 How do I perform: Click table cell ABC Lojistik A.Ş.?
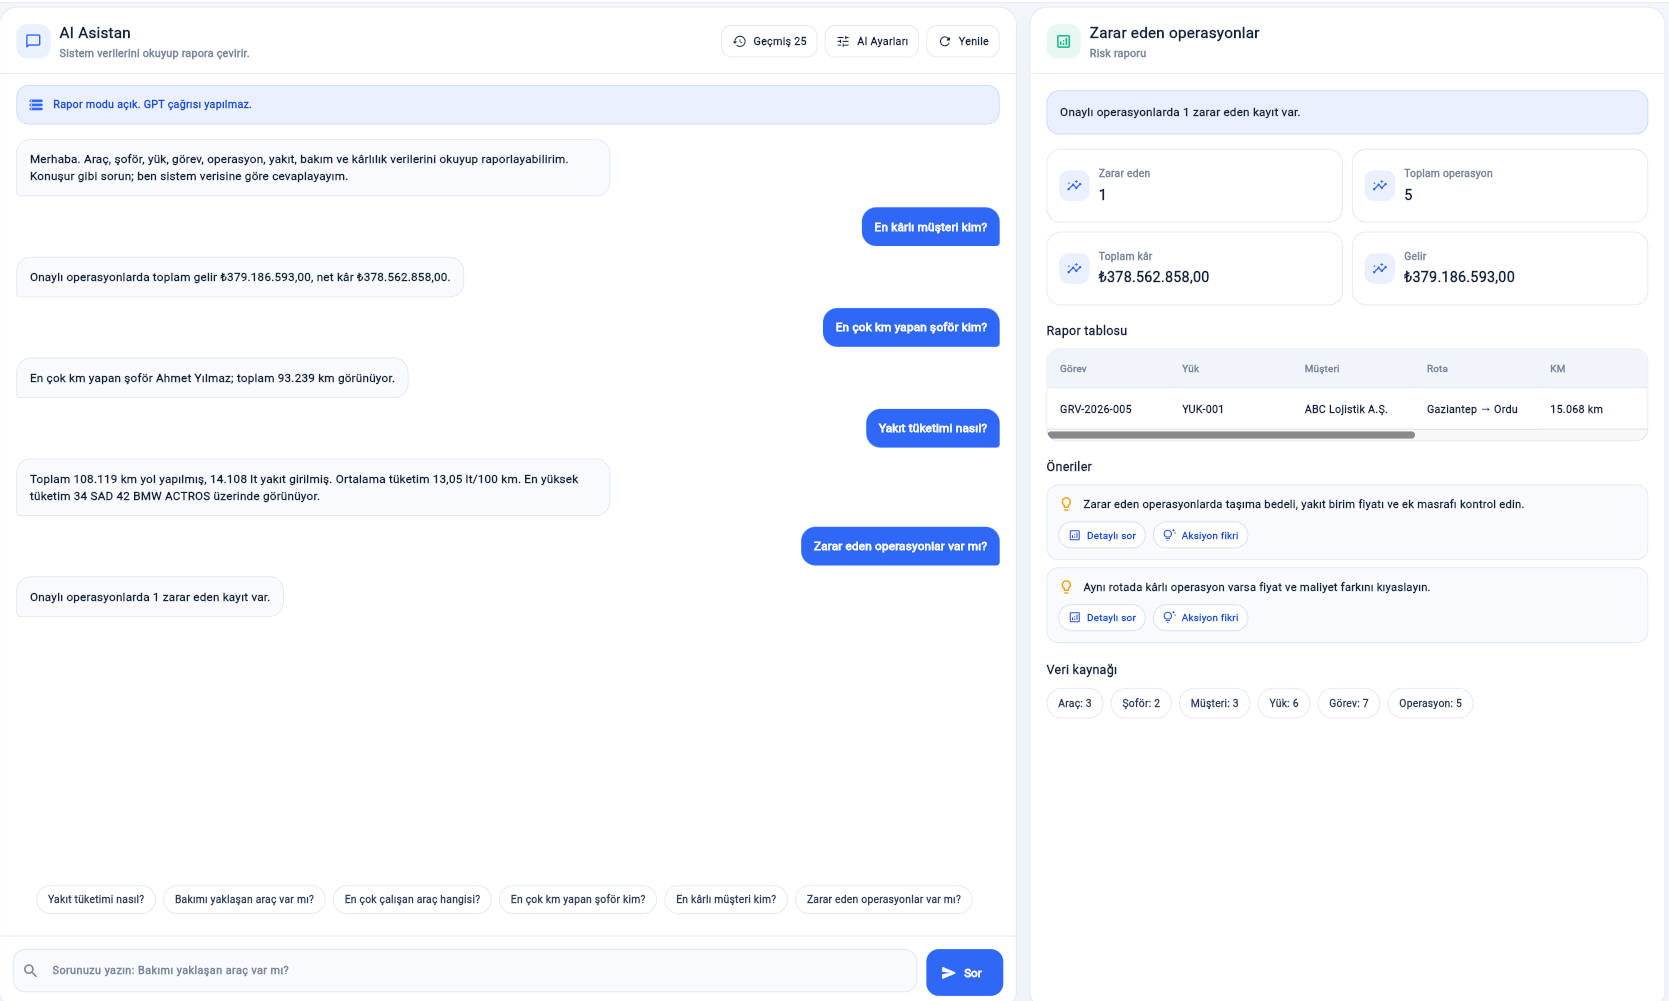point(1346,409)
